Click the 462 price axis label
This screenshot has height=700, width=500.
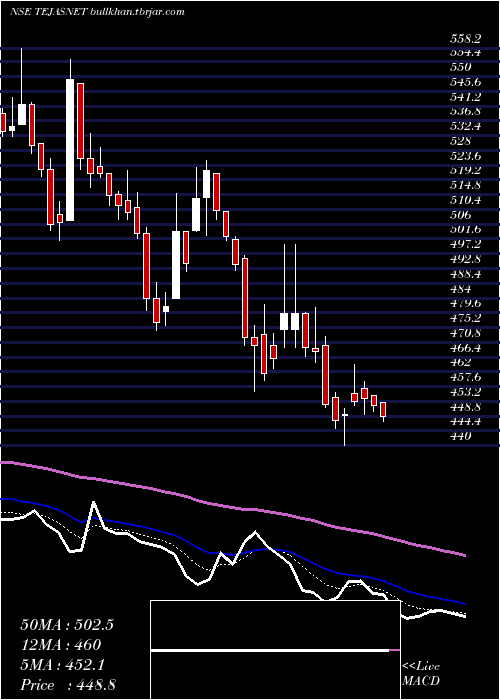click(461, 362)
